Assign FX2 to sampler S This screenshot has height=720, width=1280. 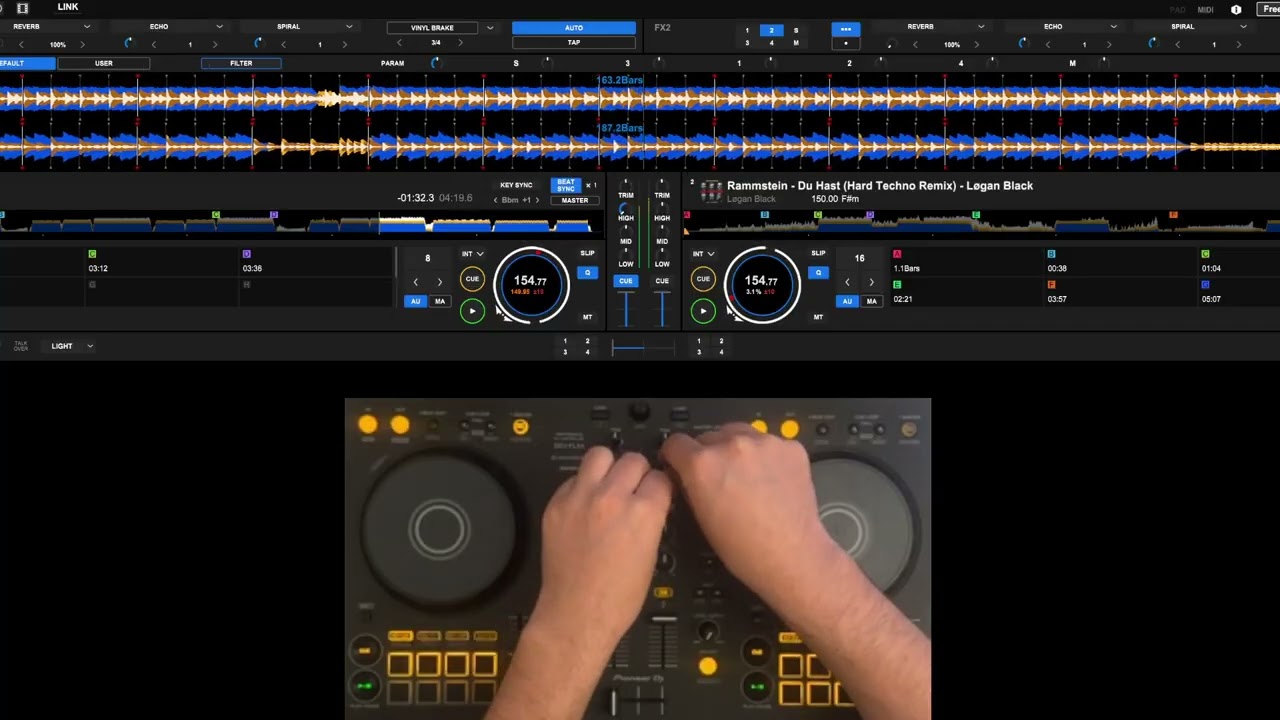pyautogui.click(x=796, y=31)
